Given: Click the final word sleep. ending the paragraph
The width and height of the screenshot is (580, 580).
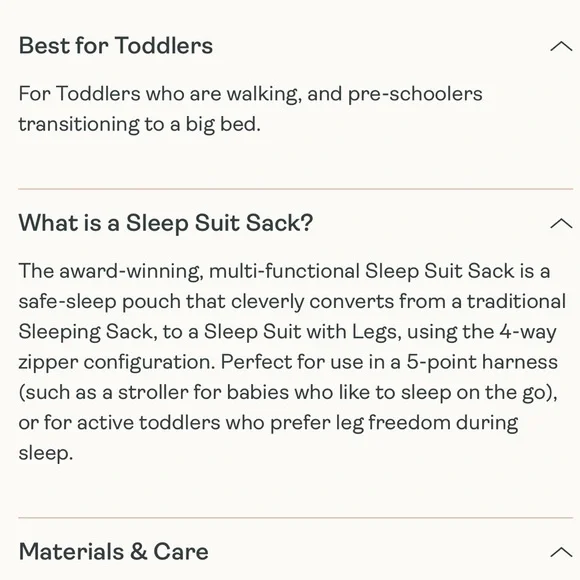Looking at the screenshot, I should tap(46, 453).
